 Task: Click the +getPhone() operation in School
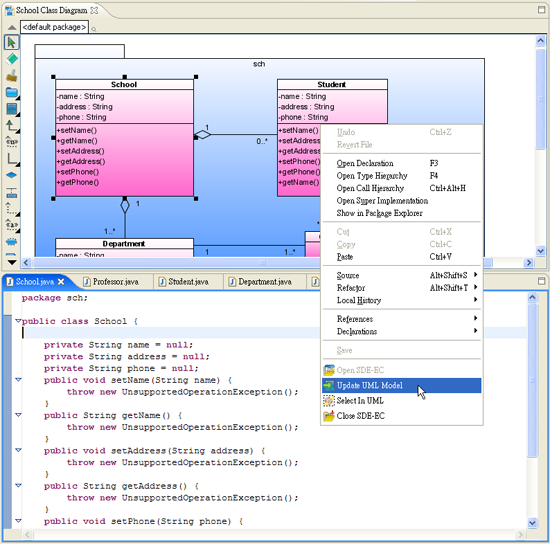click(78, 182)
